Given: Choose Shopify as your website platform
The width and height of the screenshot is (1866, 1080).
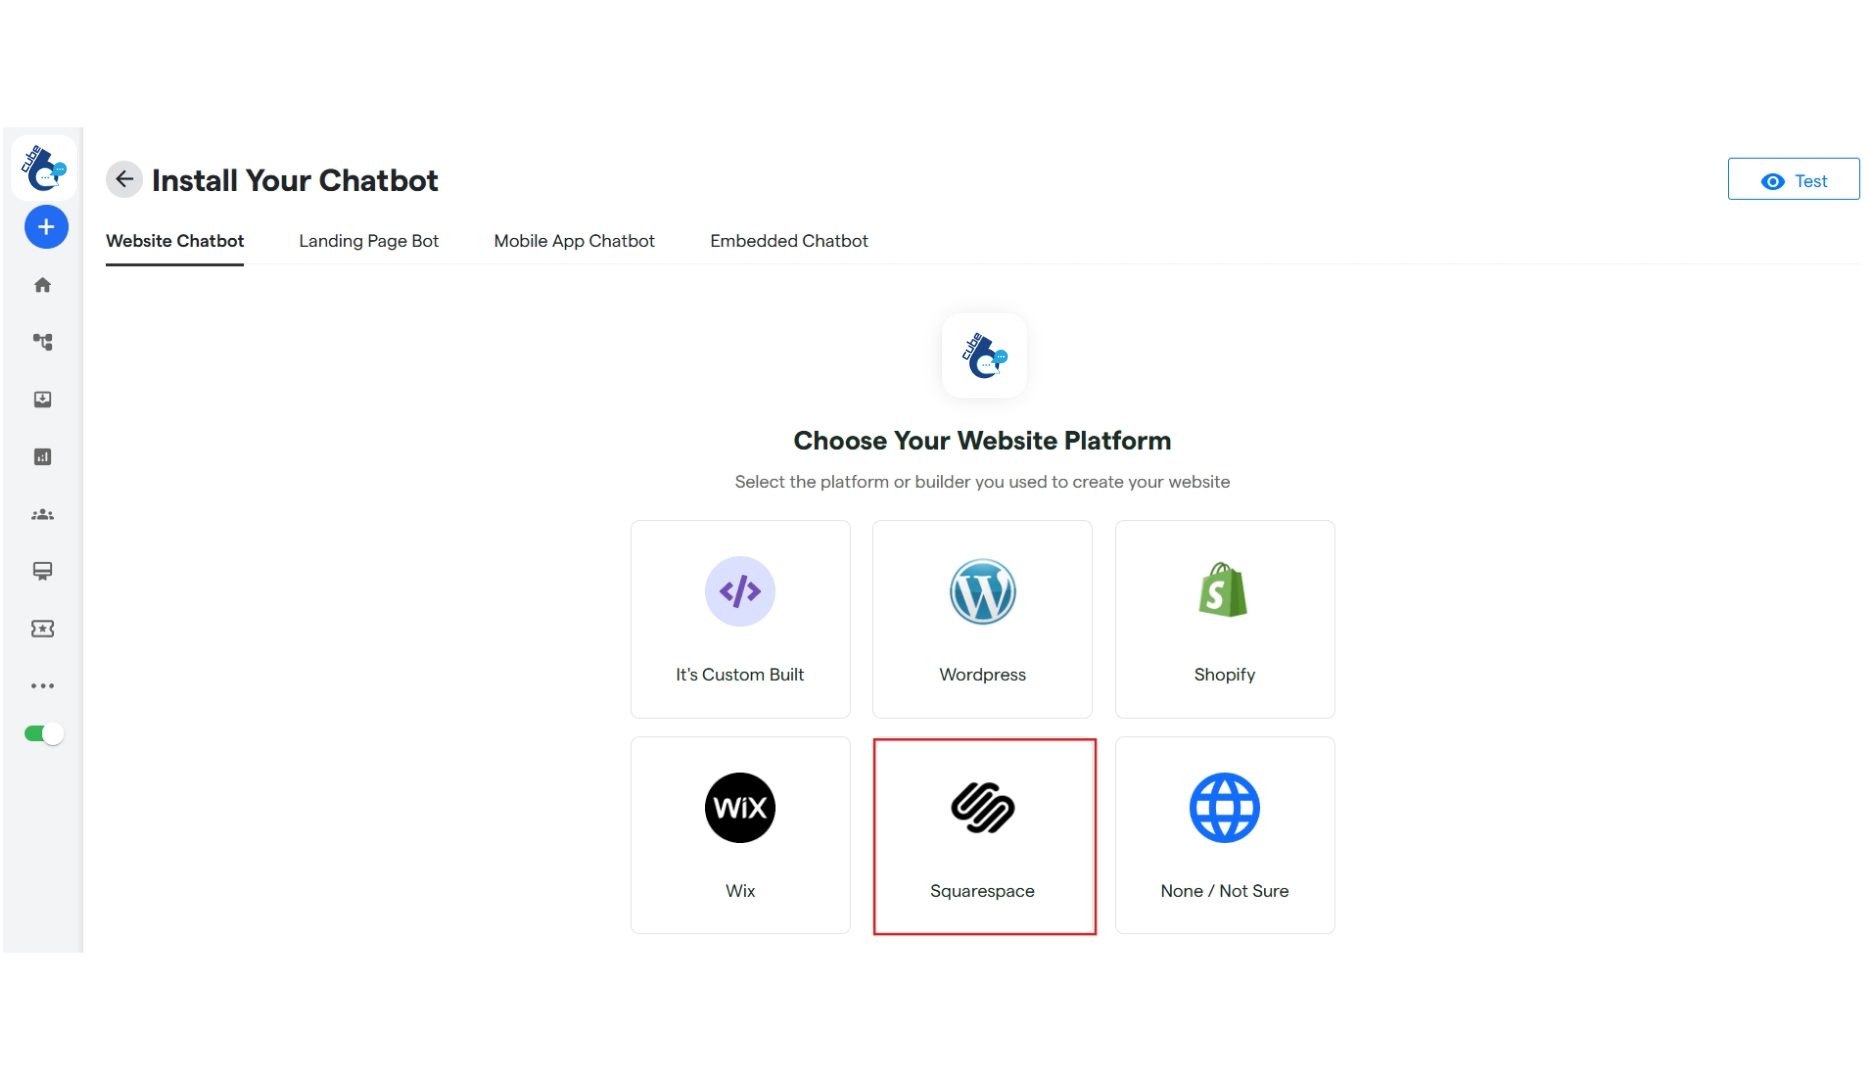Looking at the screenshot, I should [1224, 619].
